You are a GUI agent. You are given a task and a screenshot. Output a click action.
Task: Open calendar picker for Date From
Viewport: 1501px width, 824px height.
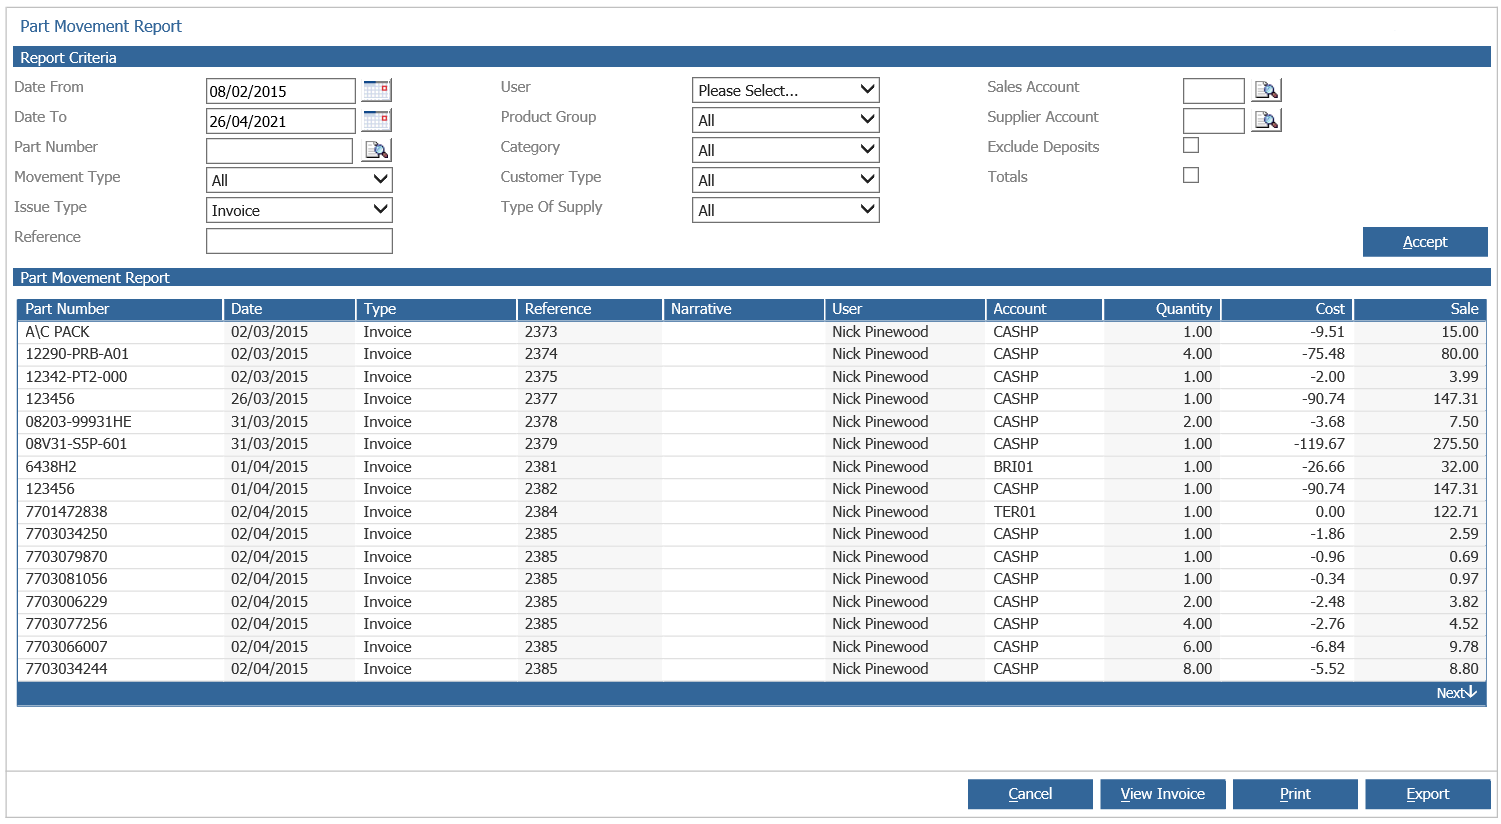[x=377, y=90]
